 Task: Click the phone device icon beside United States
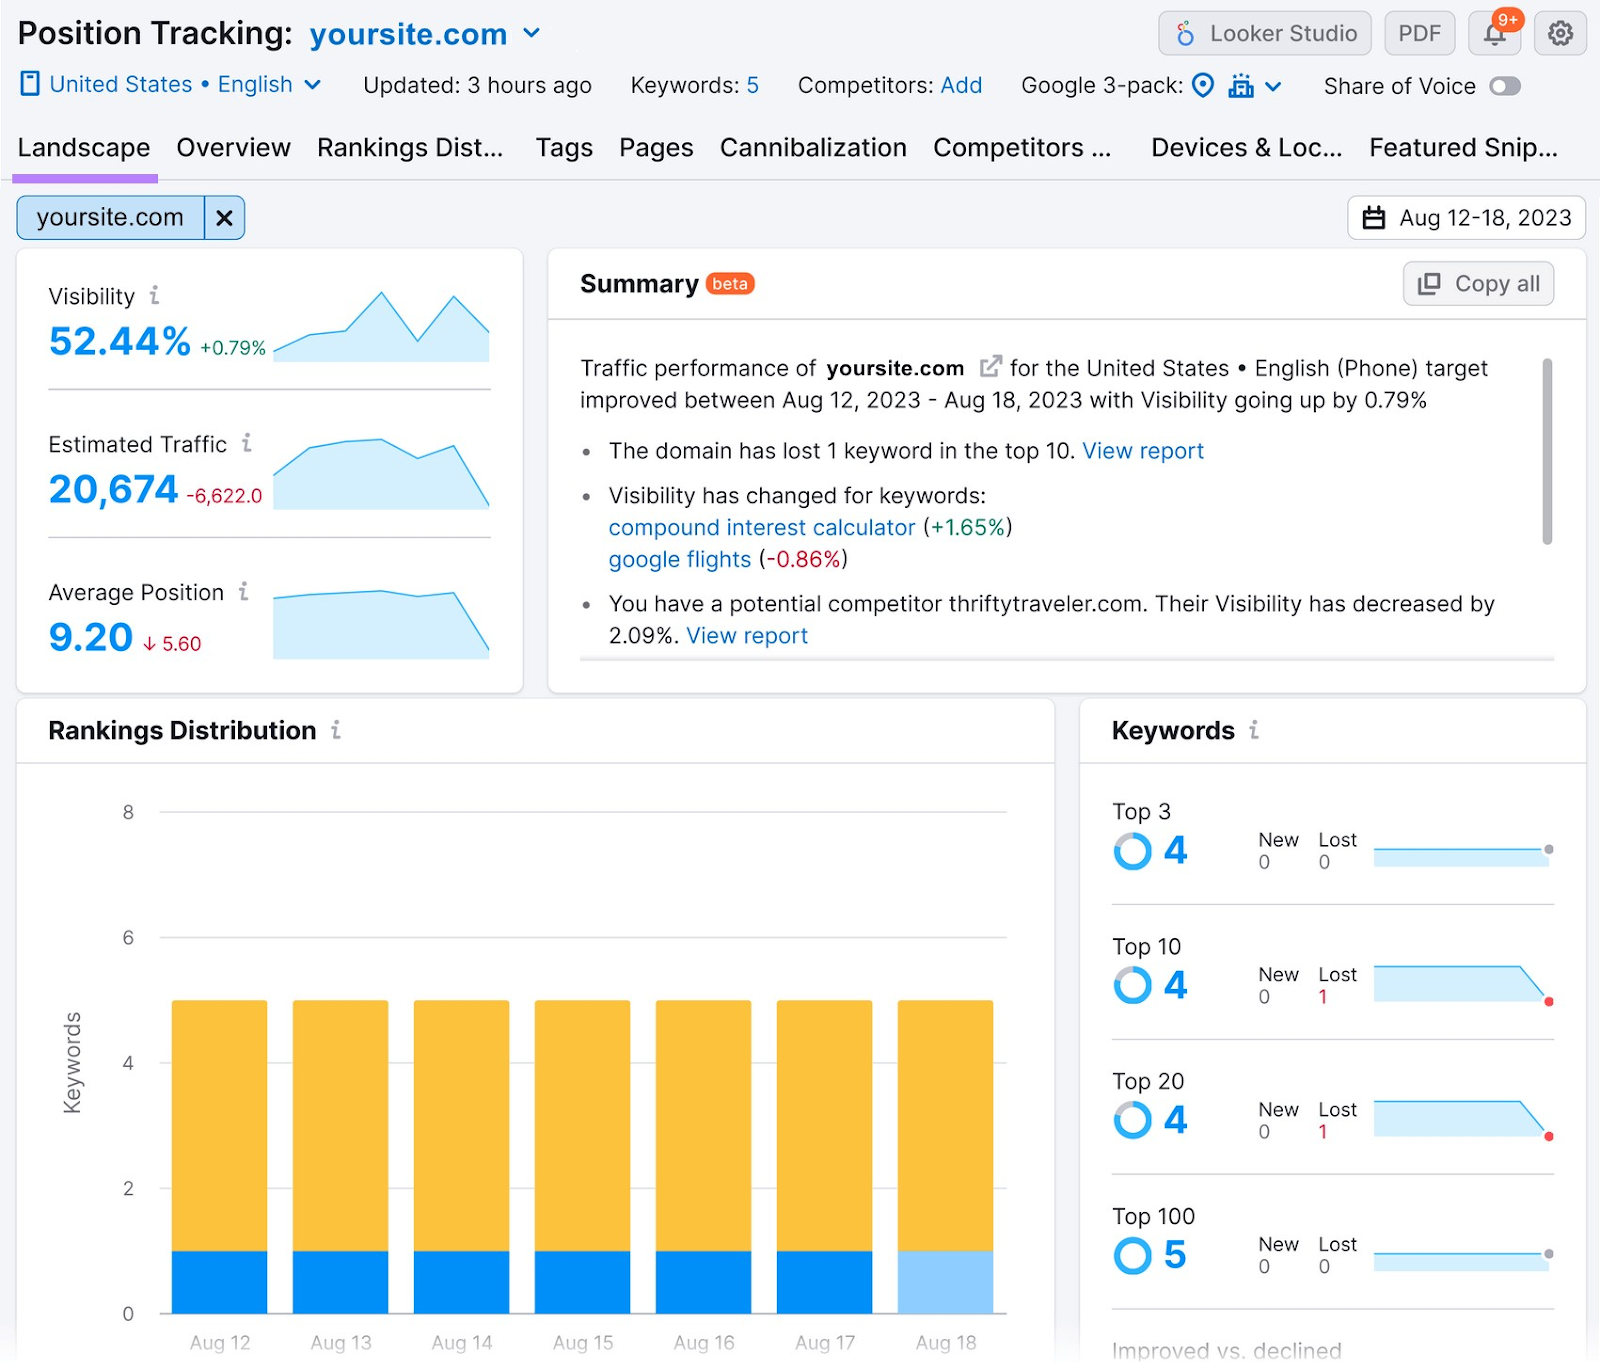click(x=31, y=85)
